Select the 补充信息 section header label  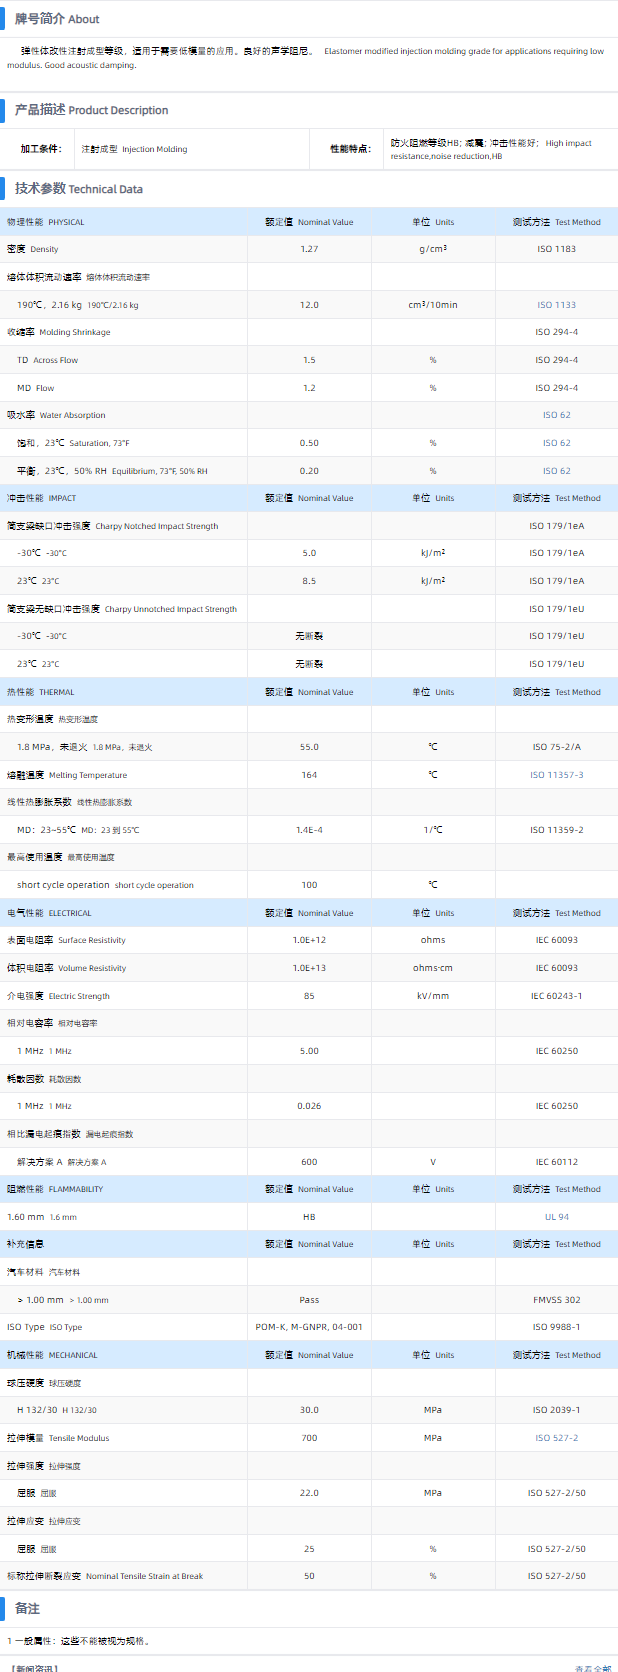pyautogui.click(x=25, y=1244)
